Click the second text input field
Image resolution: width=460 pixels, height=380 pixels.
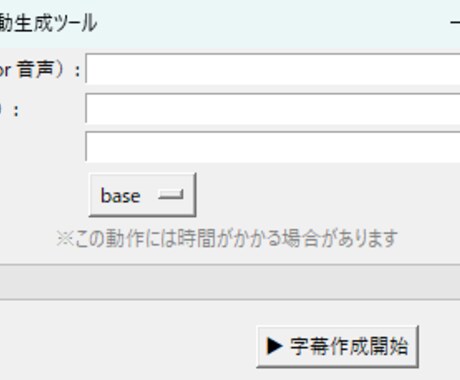click(273, 108)
